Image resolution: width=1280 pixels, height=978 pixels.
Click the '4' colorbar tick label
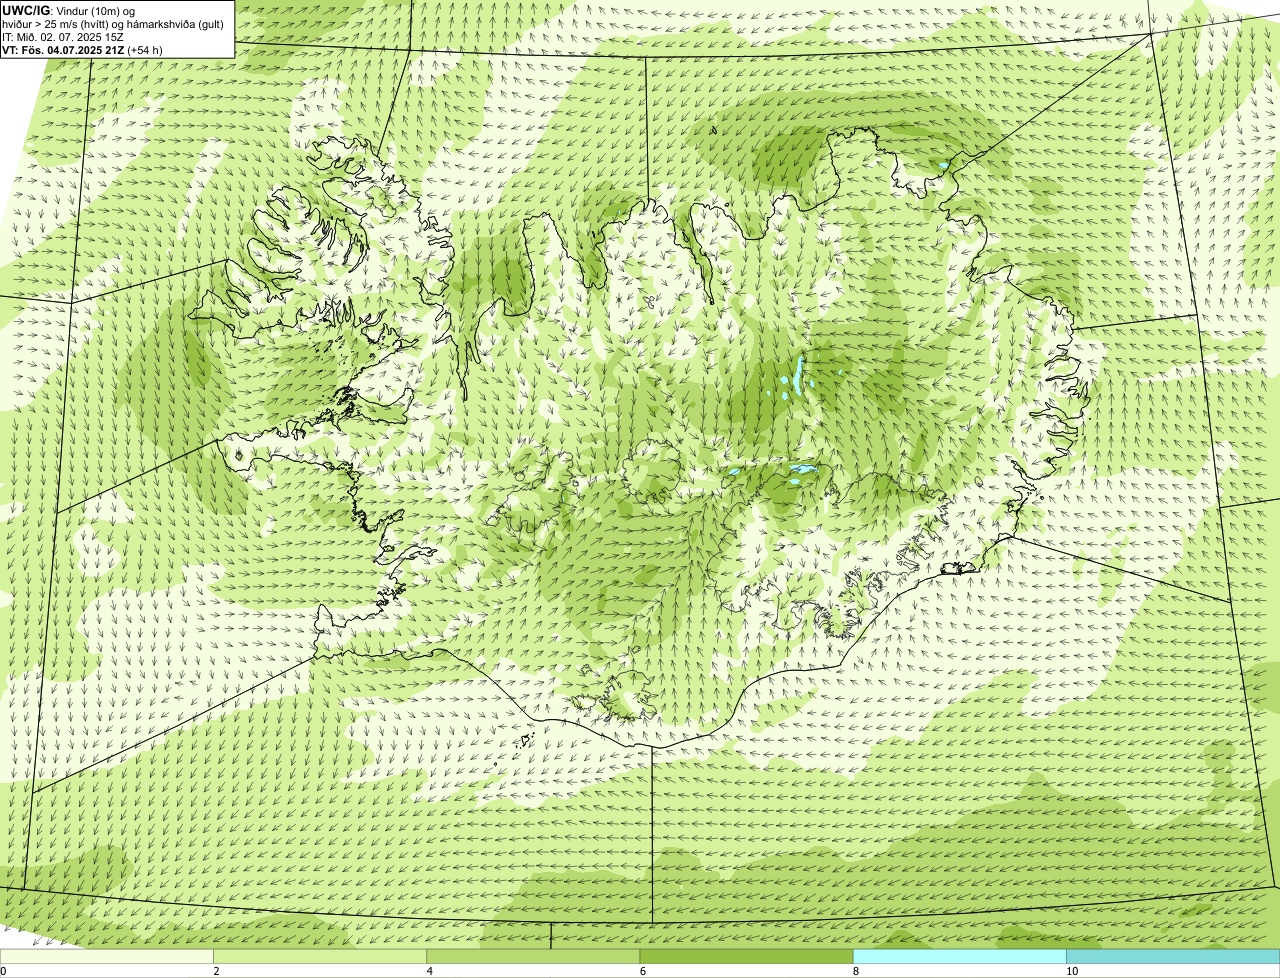[x=429, y=971]
